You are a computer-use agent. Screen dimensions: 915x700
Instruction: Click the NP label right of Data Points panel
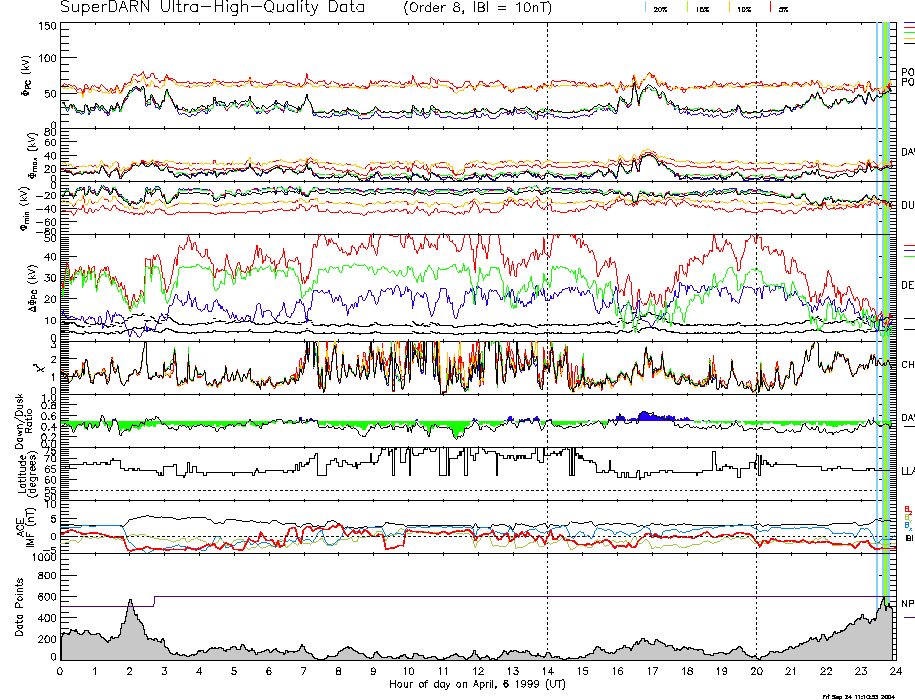point(907,604)
